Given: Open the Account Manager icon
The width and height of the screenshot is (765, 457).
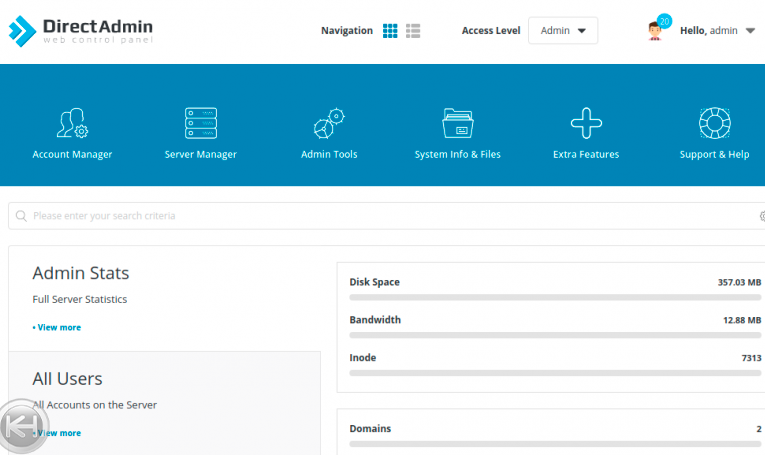Looking at the screenshot, I should [72, 124].
